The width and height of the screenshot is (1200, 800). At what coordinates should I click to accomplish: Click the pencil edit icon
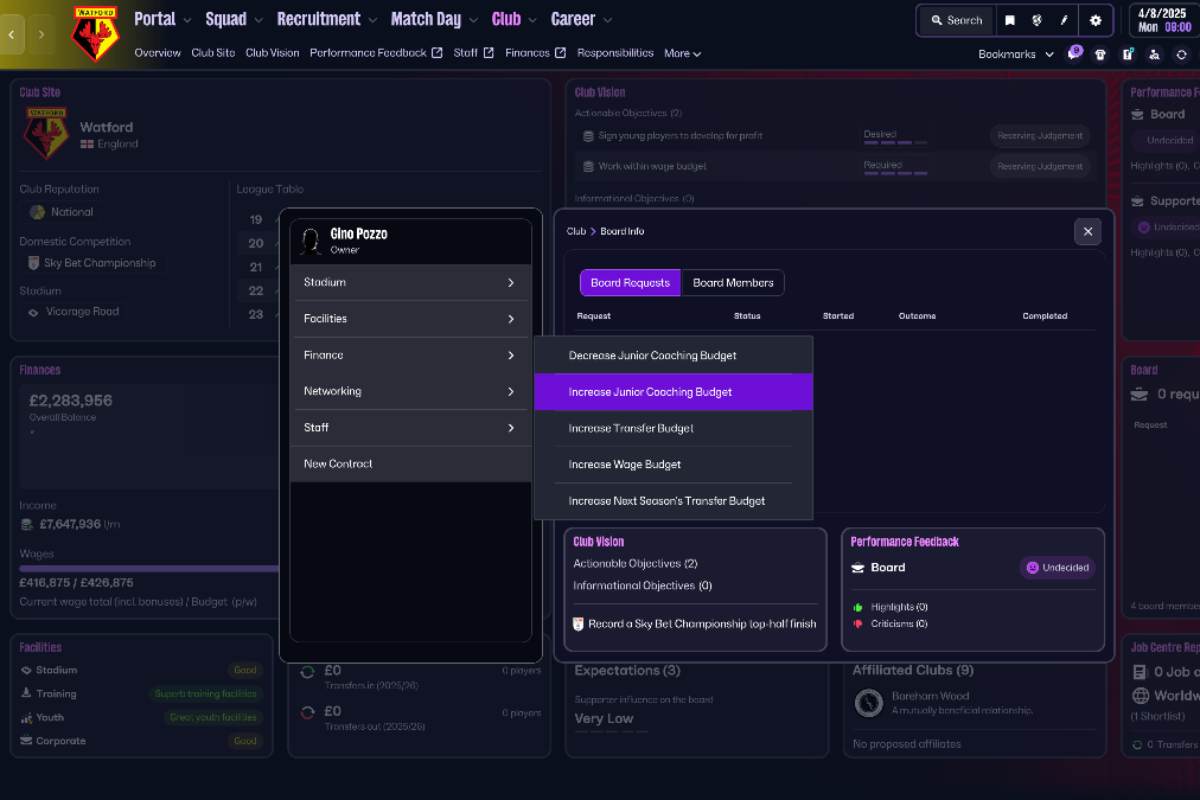pos(1065,20)
